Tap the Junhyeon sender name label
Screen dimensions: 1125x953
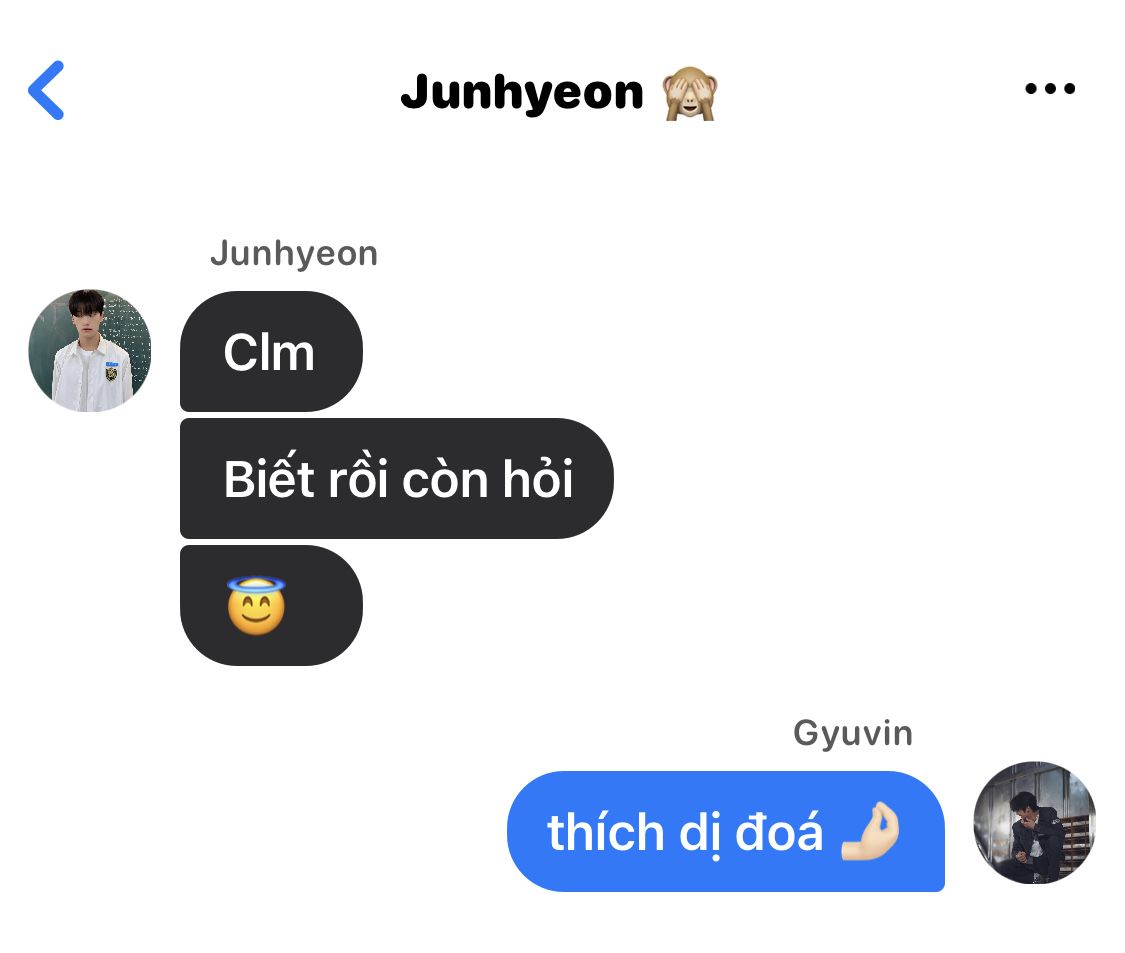(293, 254)
